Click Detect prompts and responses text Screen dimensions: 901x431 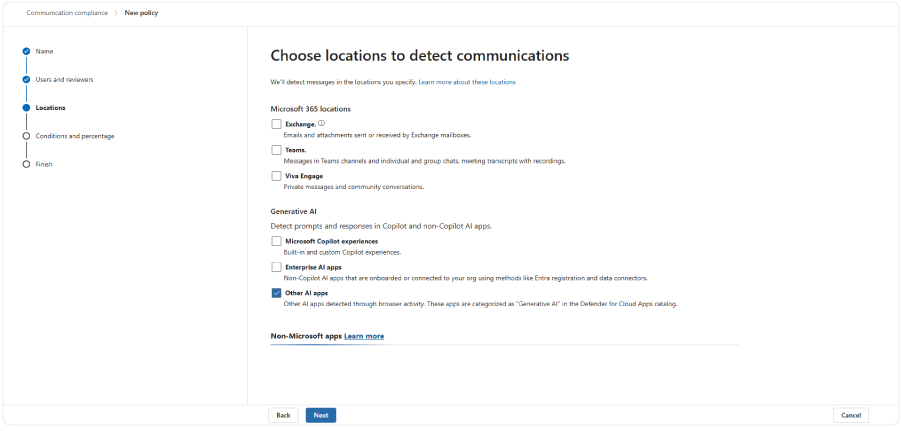381,226
